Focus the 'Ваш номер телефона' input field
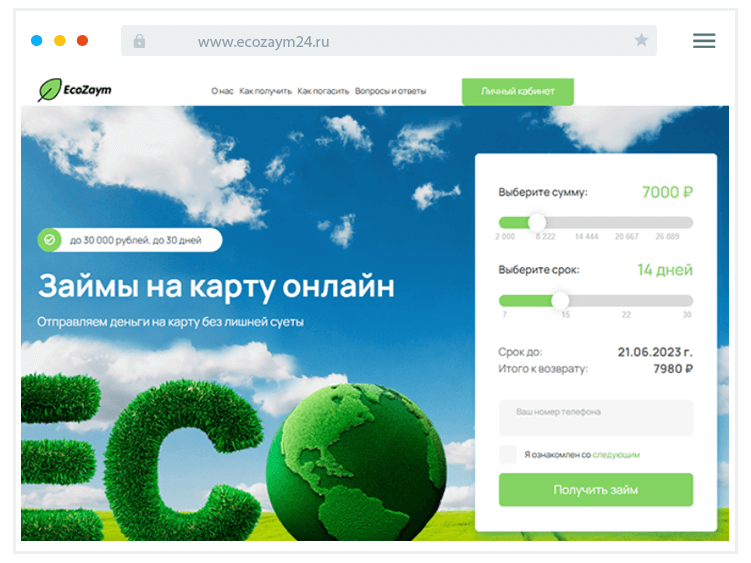The image size is (751, 563). coord(595,418)
